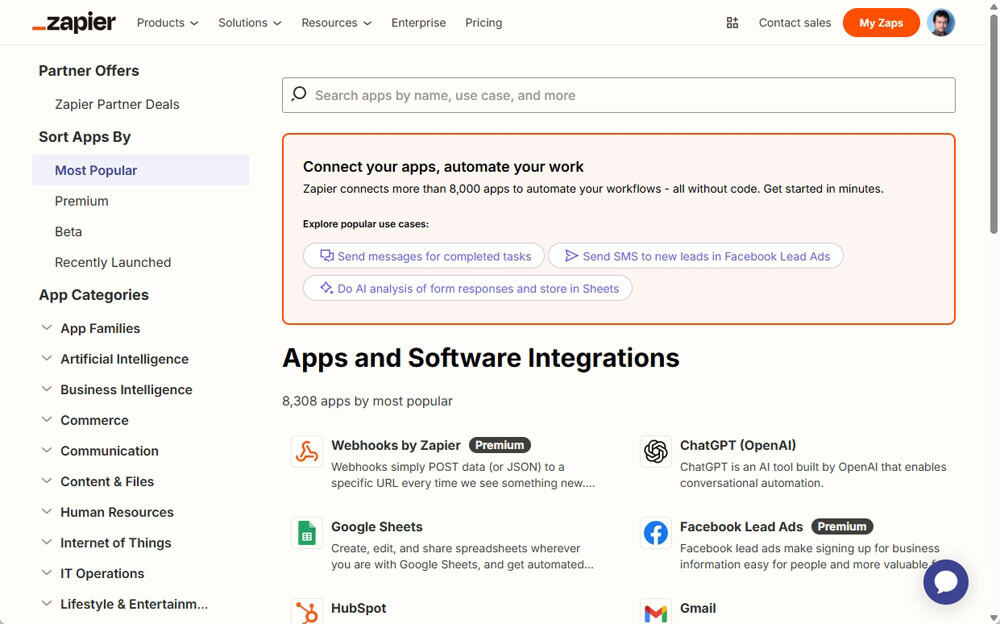Click the page vertical scrollbar

[x=994, y=124]
